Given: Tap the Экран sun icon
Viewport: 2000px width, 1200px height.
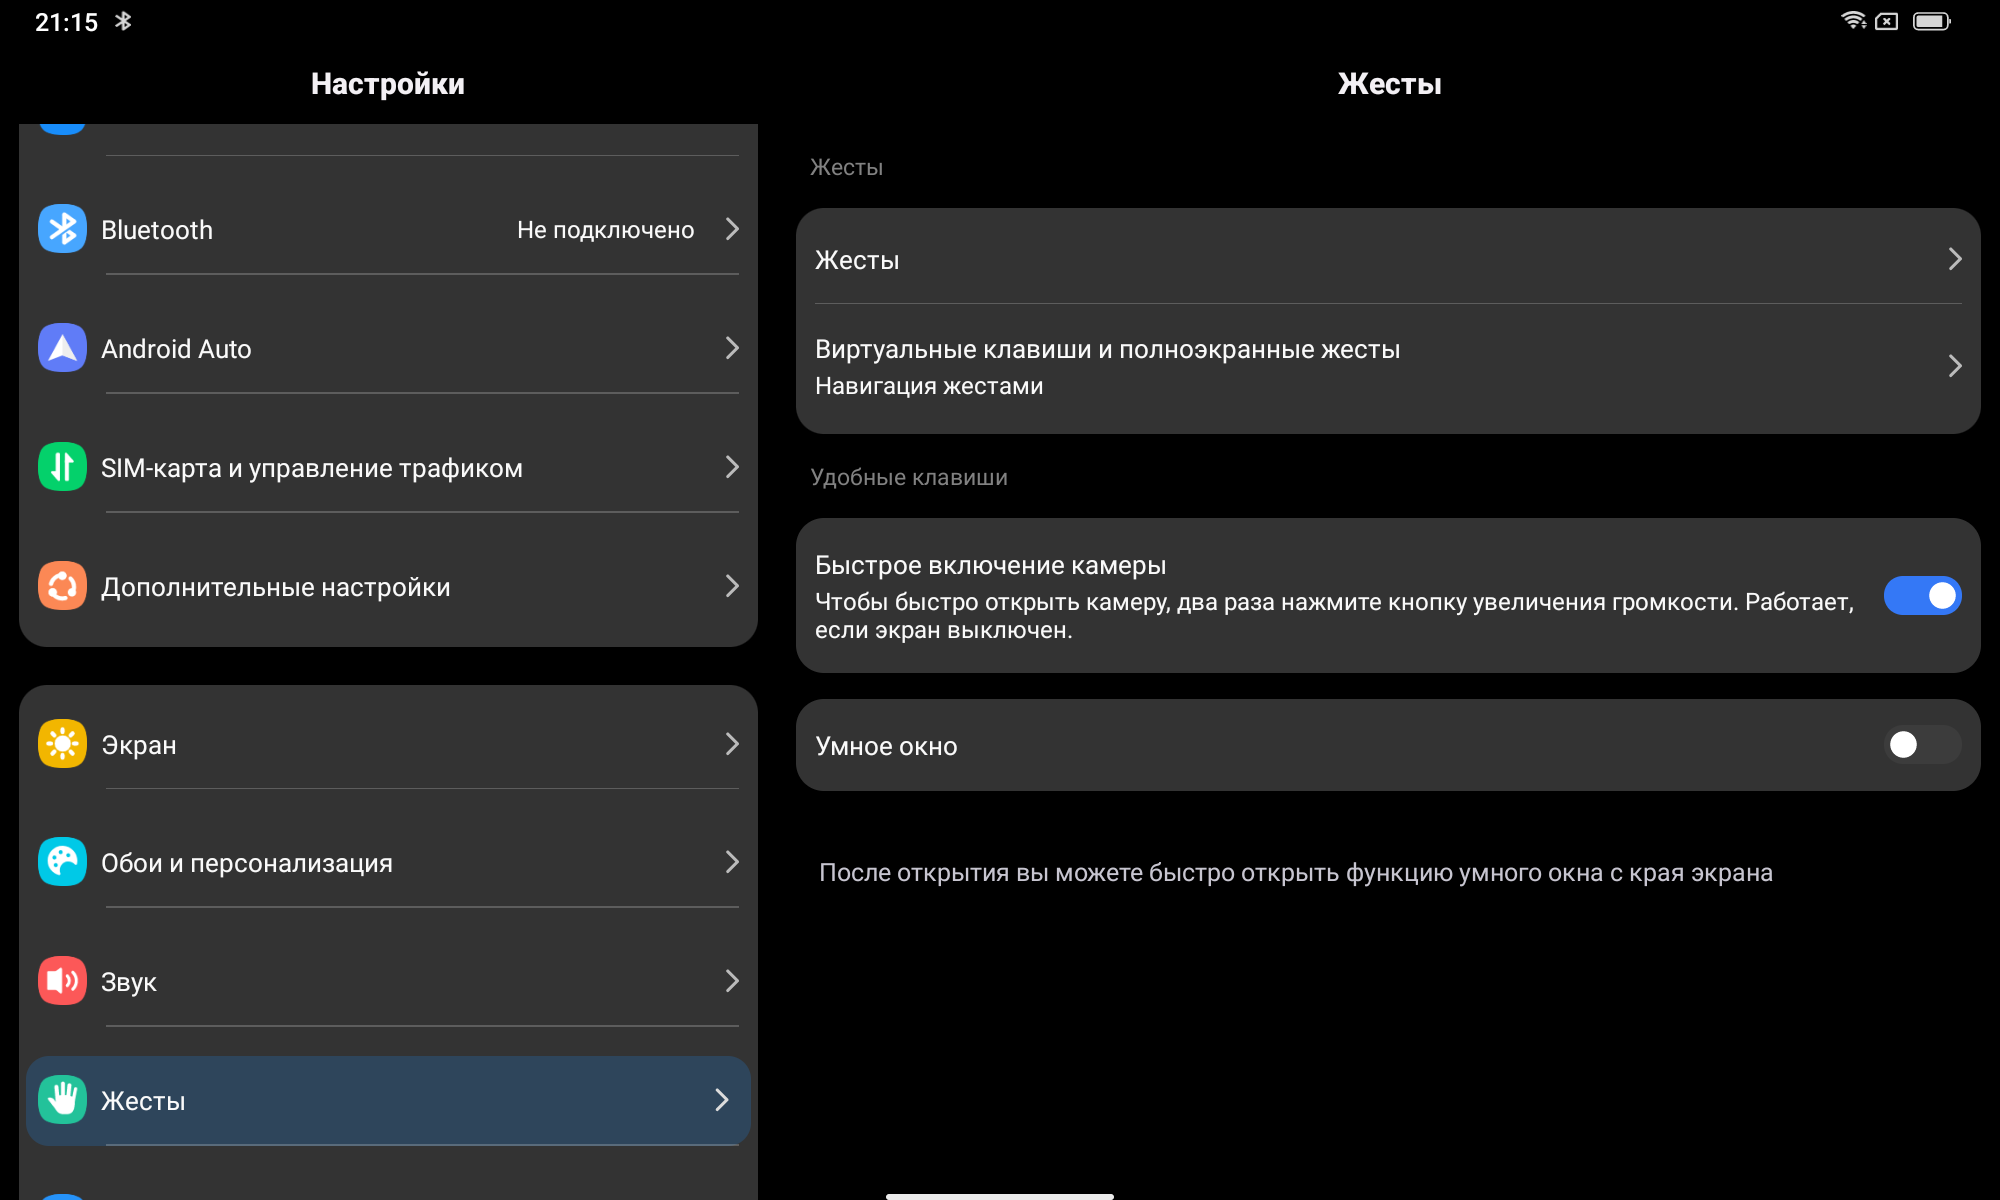Looking at the screenshot, I should (62, 744).
